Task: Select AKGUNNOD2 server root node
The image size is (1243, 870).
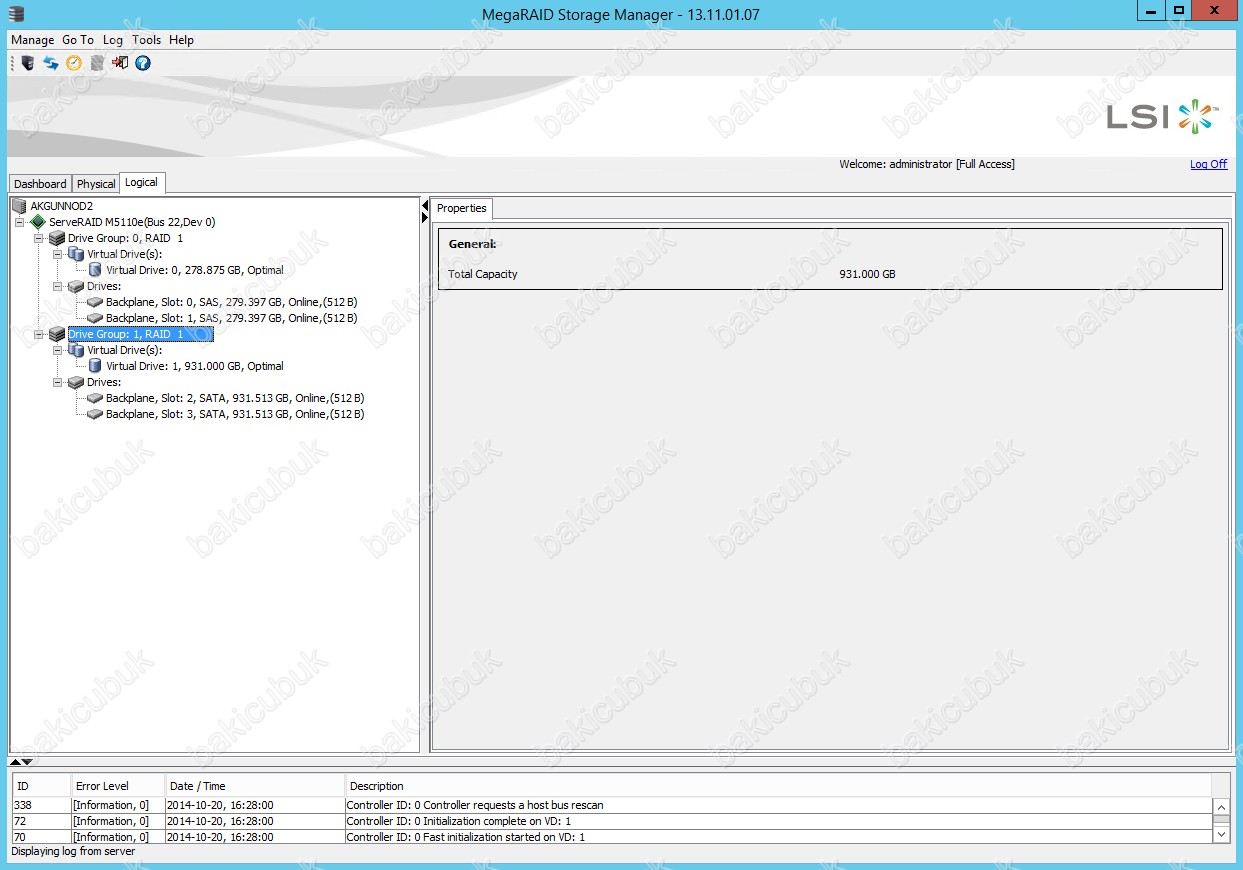Action: pyautogui.click(x=61, y=206)
